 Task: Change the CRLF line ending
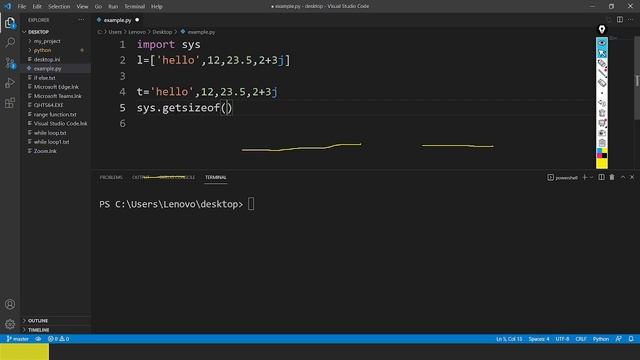tap(580, 339)
